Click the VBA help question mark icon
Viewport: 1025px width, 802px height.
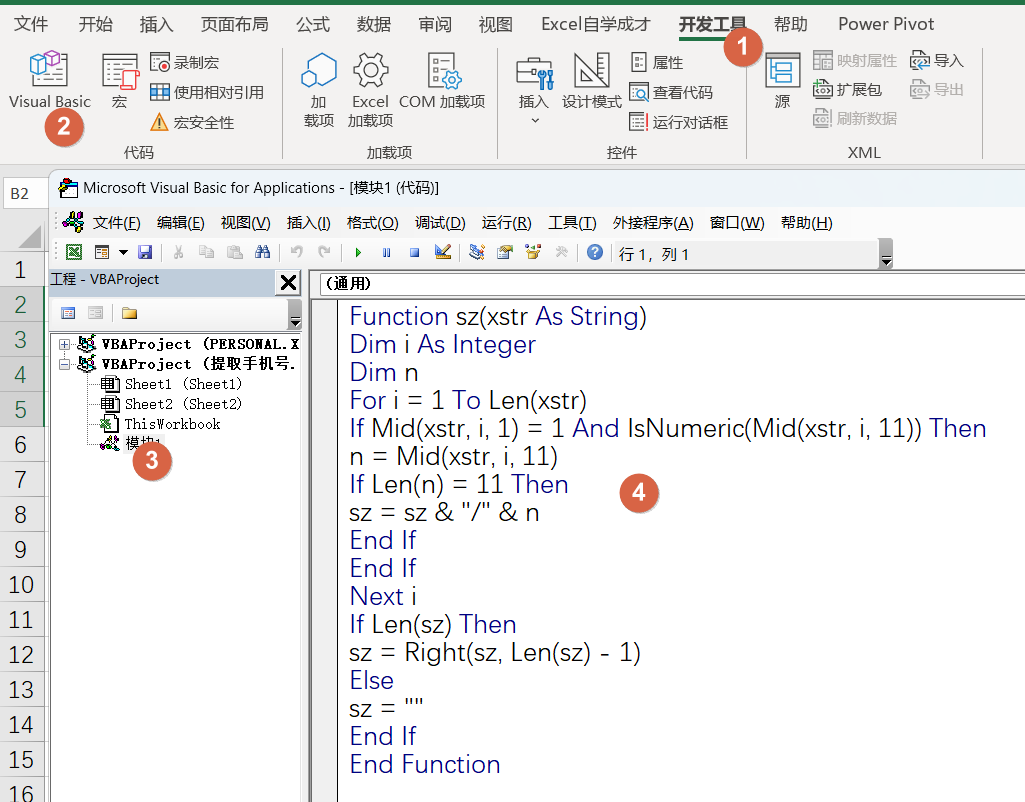[595, 252]
